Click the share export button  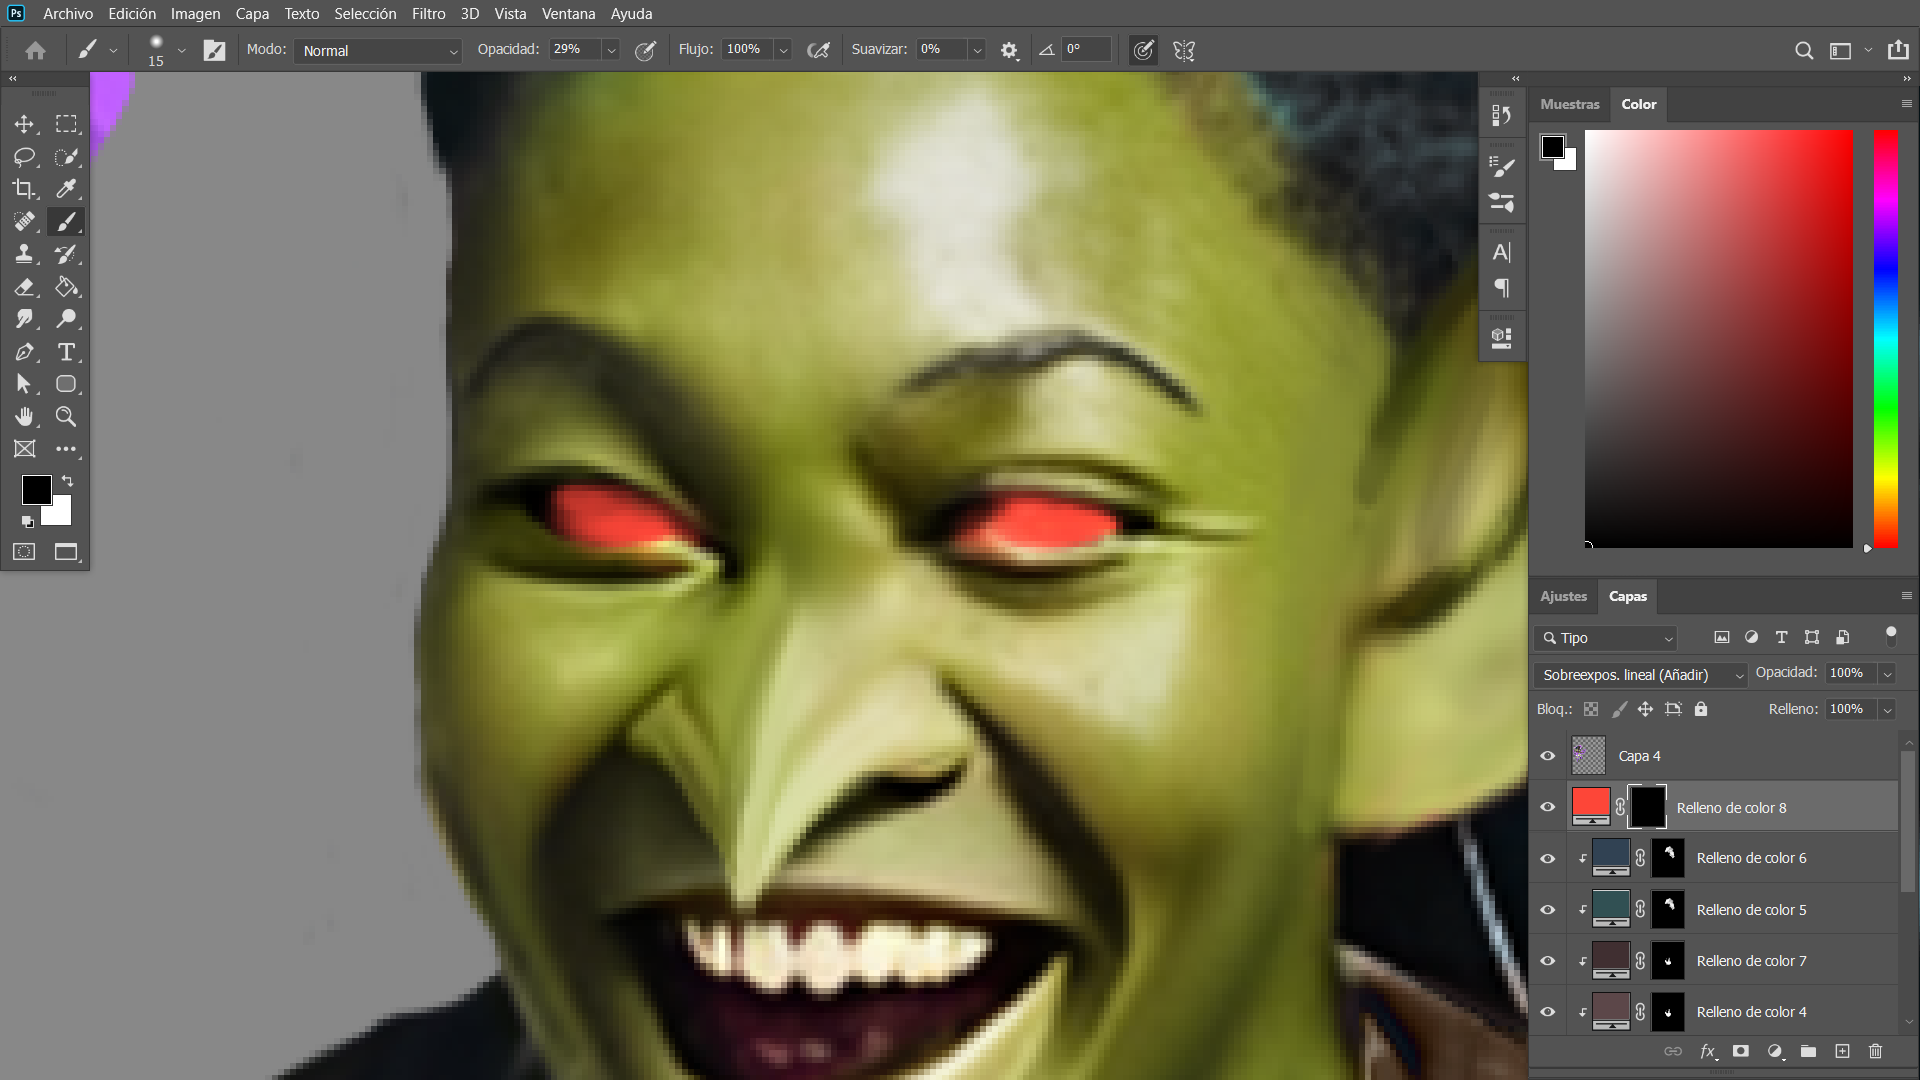1898,50
